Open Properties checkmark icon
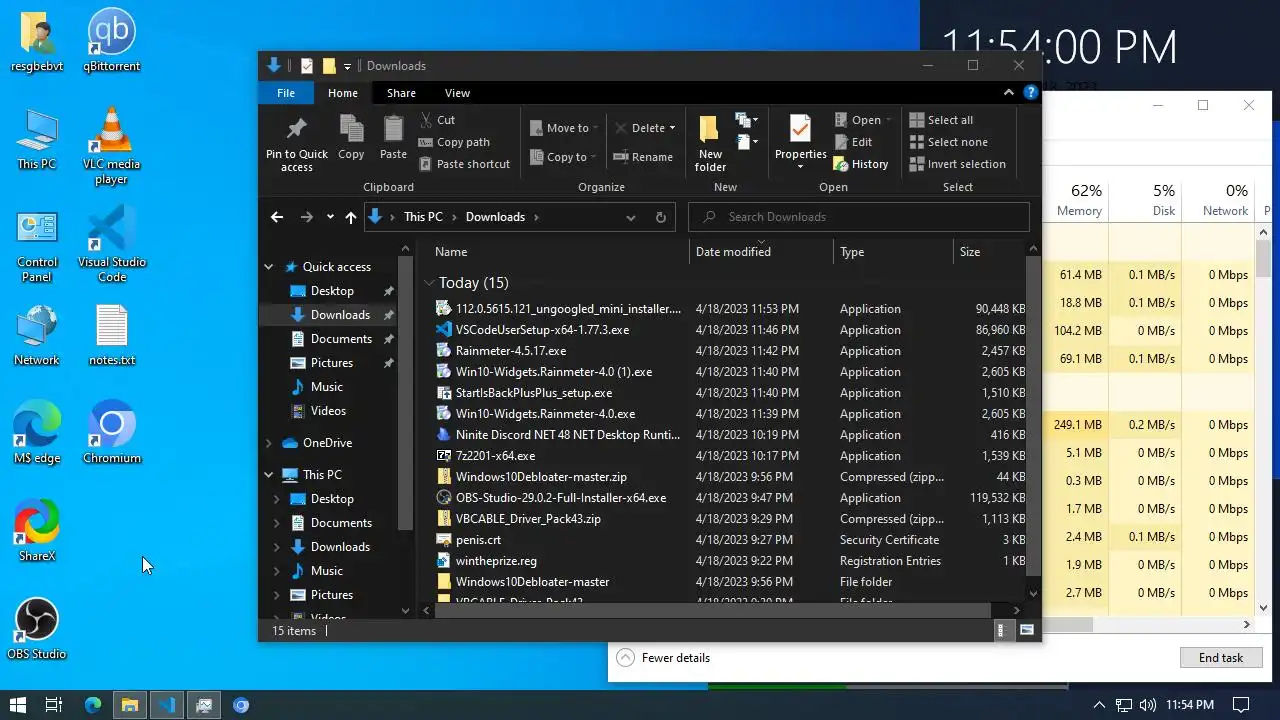This screenshot has width=1280, height=720. 800,129
